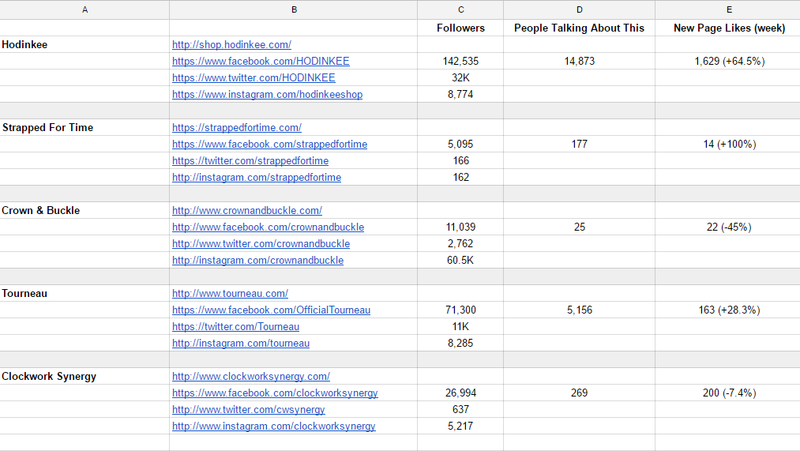Image resolution: width=800 pixels, height=451 pixels.
Task: Select the 32K followers cell
Action: (x=461, y=78)
